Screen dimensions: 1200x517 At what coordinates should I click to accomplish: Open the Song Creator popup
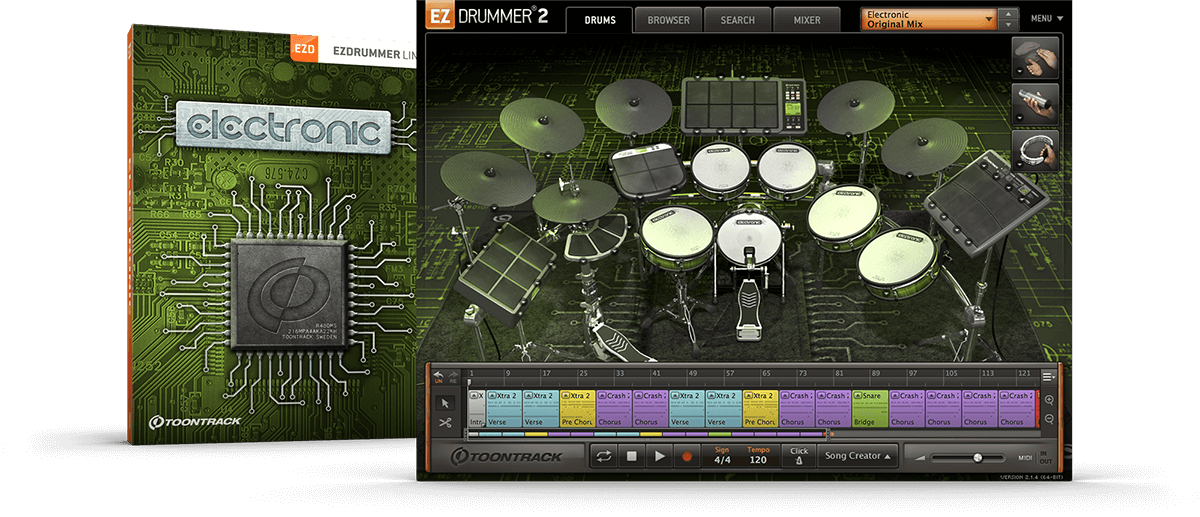(x=858, y=456)
